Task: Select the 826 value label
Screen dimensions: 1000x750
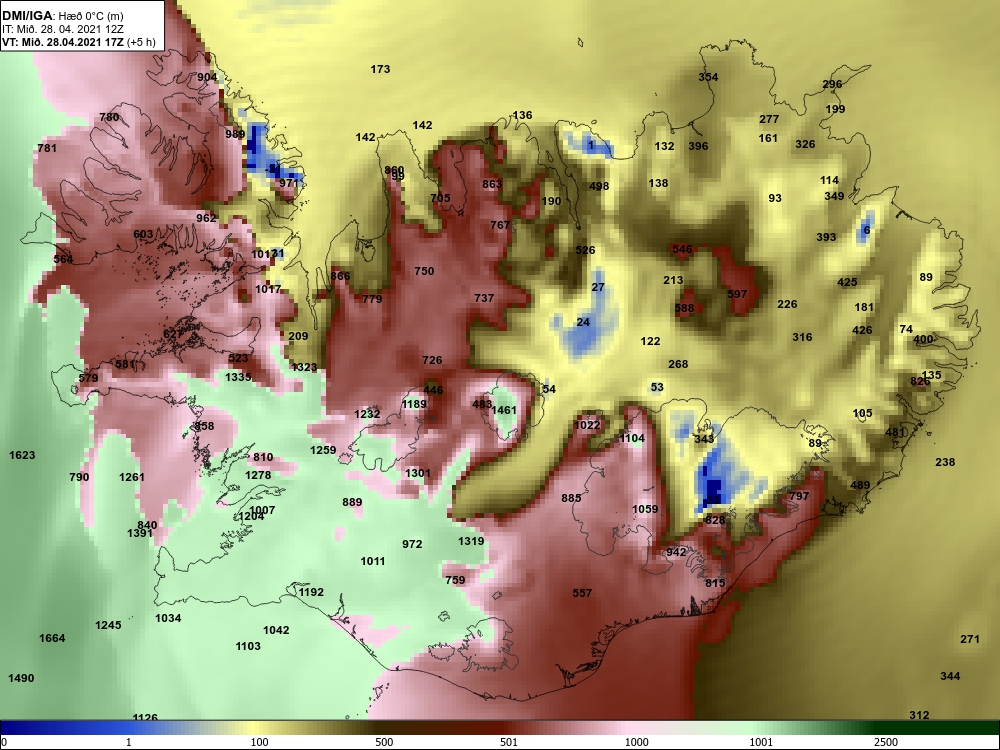Action: click(x=920, y=381)
